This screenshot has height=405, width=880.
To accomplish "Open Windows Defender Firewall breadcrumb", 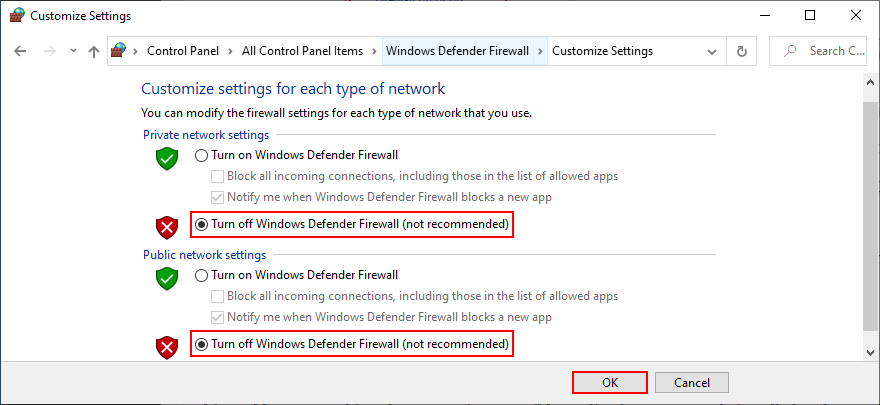I will 457,51.
